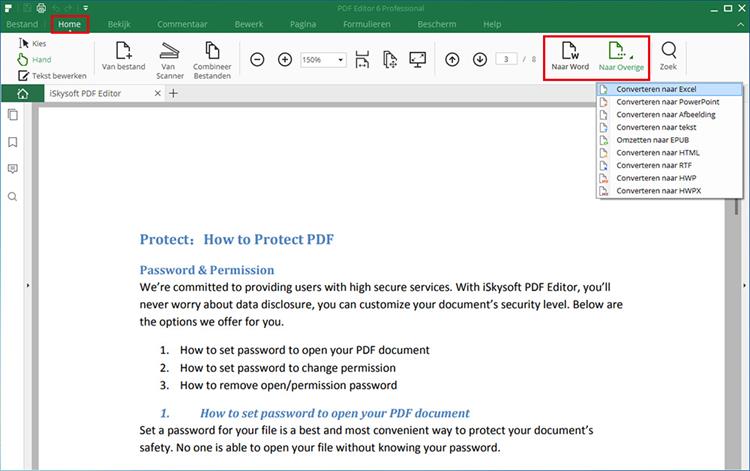Open Naar Overige conversion dropdown
Image resolution: width=750 pixels, height=471 pixels.
pyautogui.click(x=621, y=56)
